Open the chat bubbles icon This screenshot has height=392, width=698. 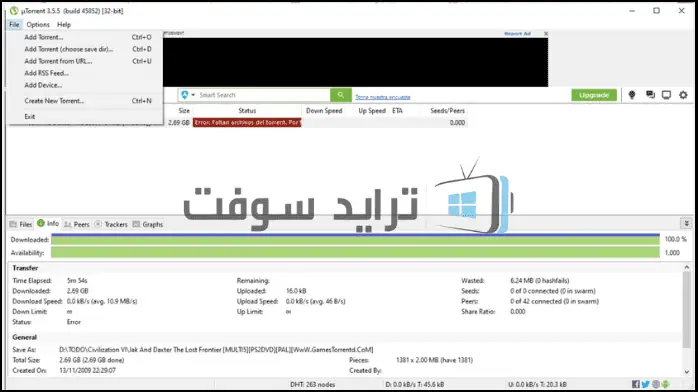pyautogui.click(x=650, y=95)
